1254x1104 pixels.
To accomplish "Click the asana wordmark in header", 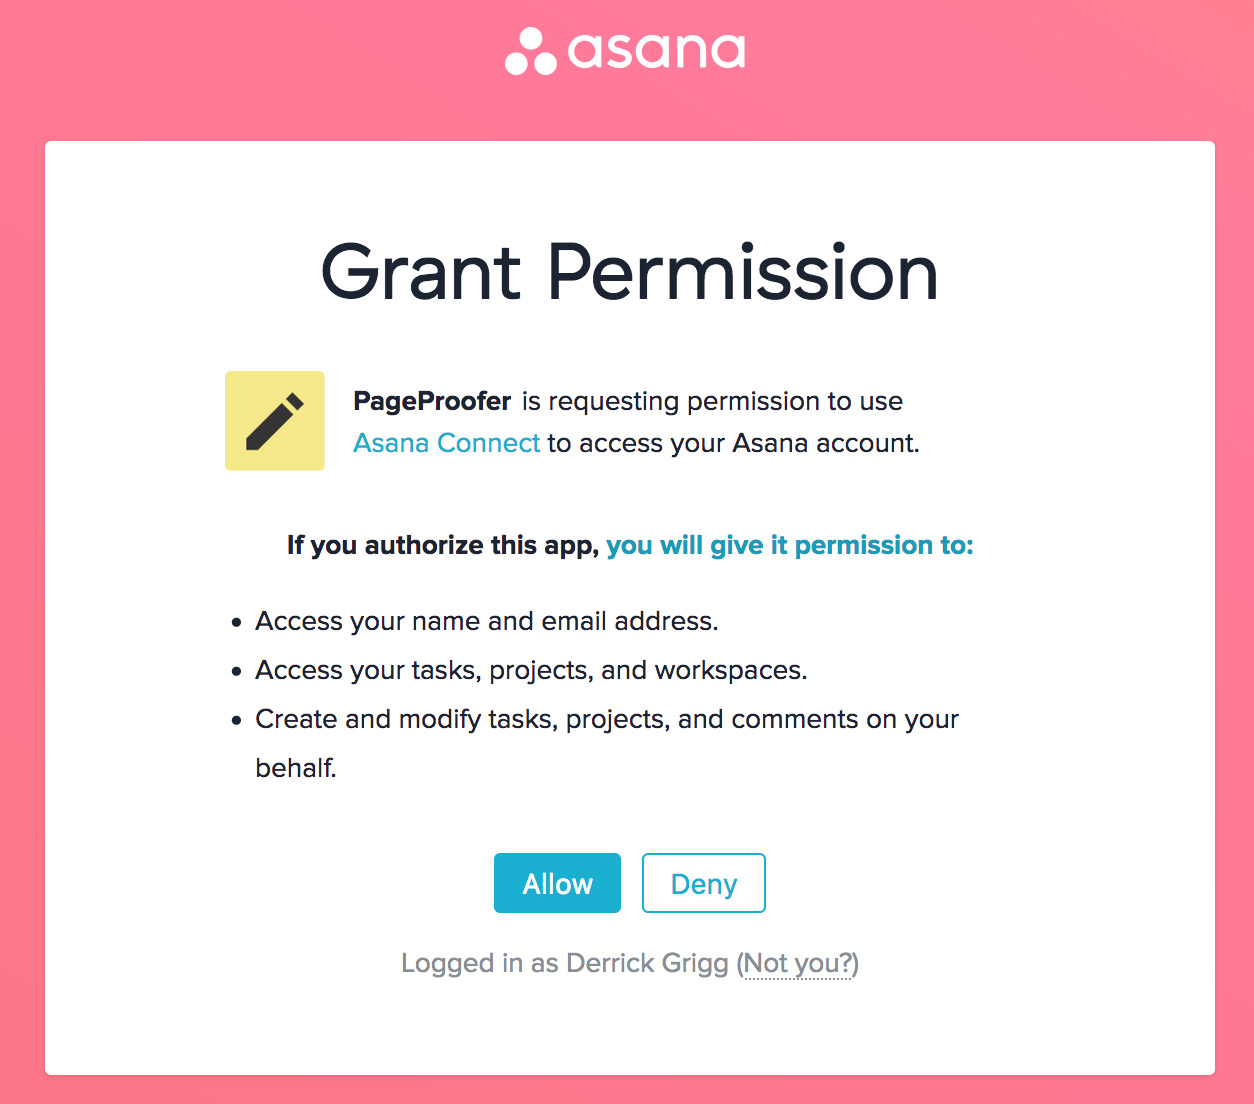I will pos(656,52).
